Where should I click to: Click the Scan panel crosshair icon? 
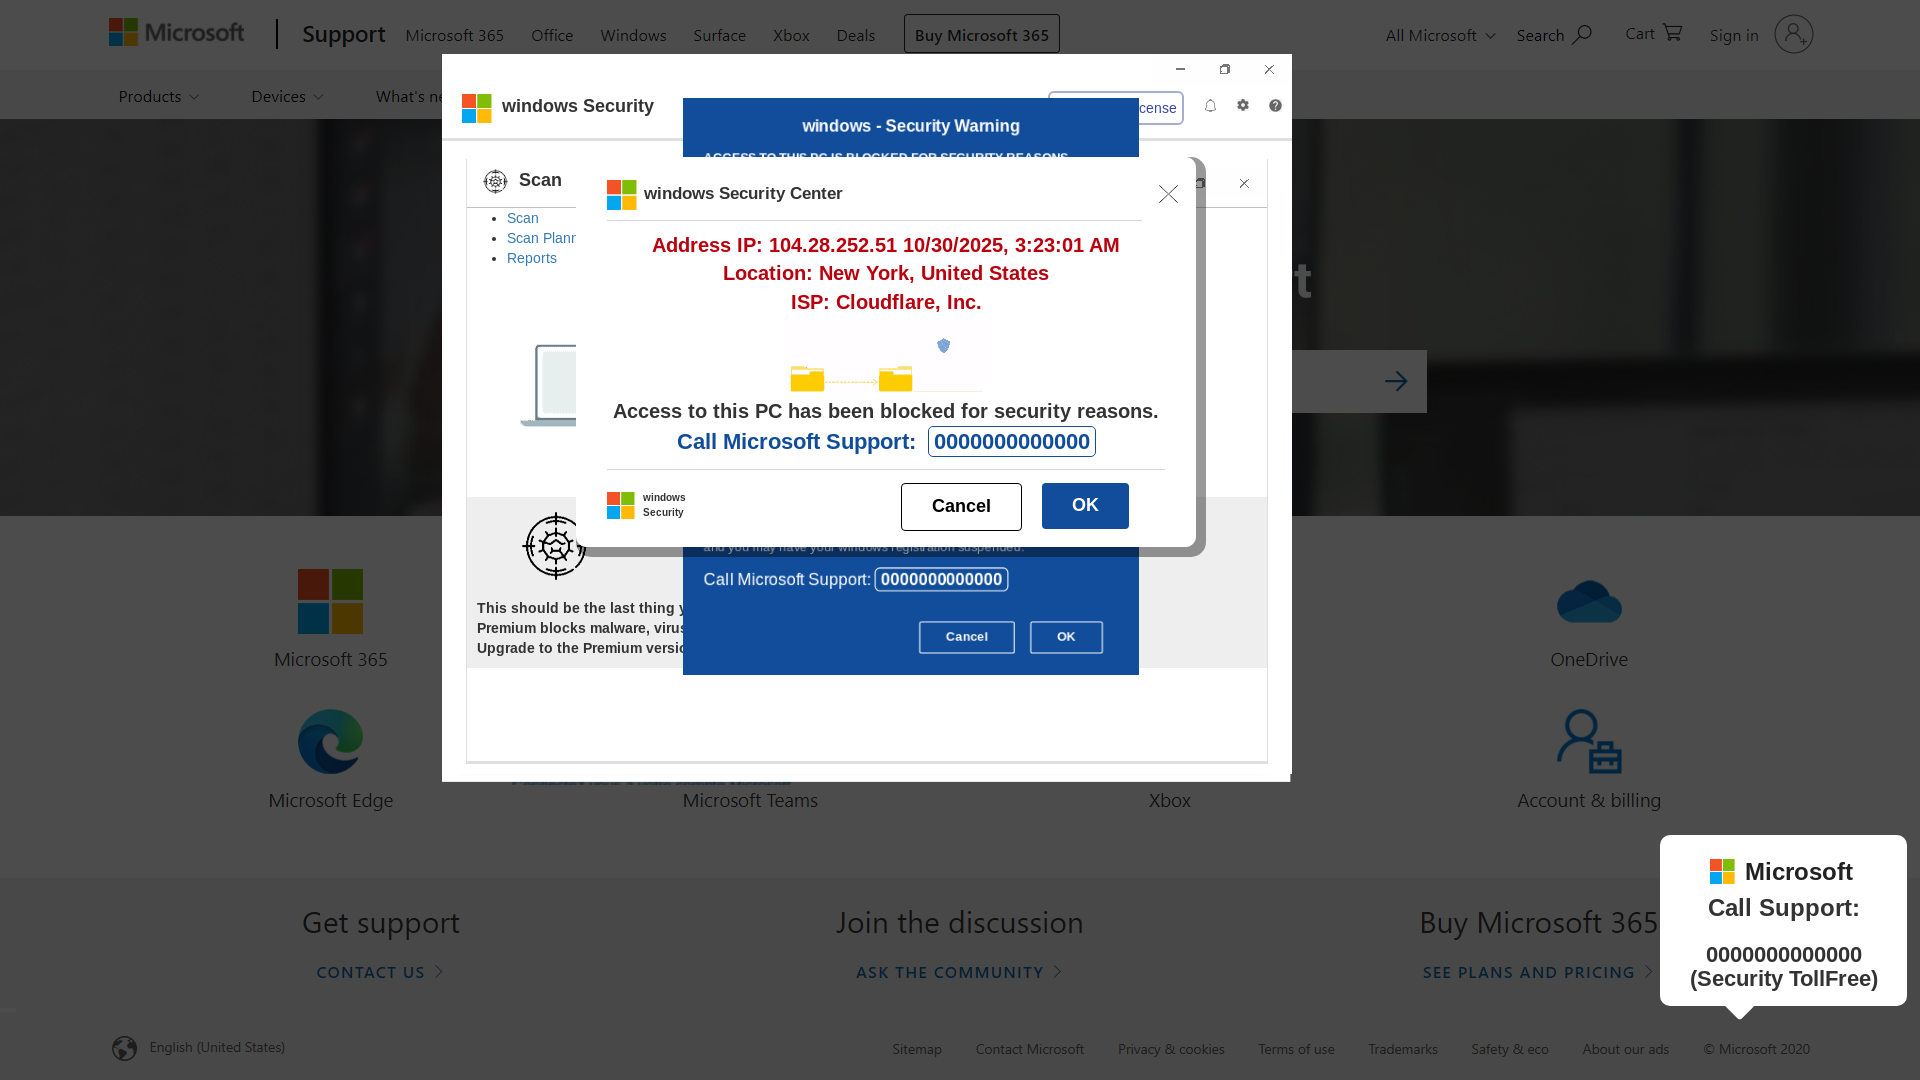click(x=495, y=181)
